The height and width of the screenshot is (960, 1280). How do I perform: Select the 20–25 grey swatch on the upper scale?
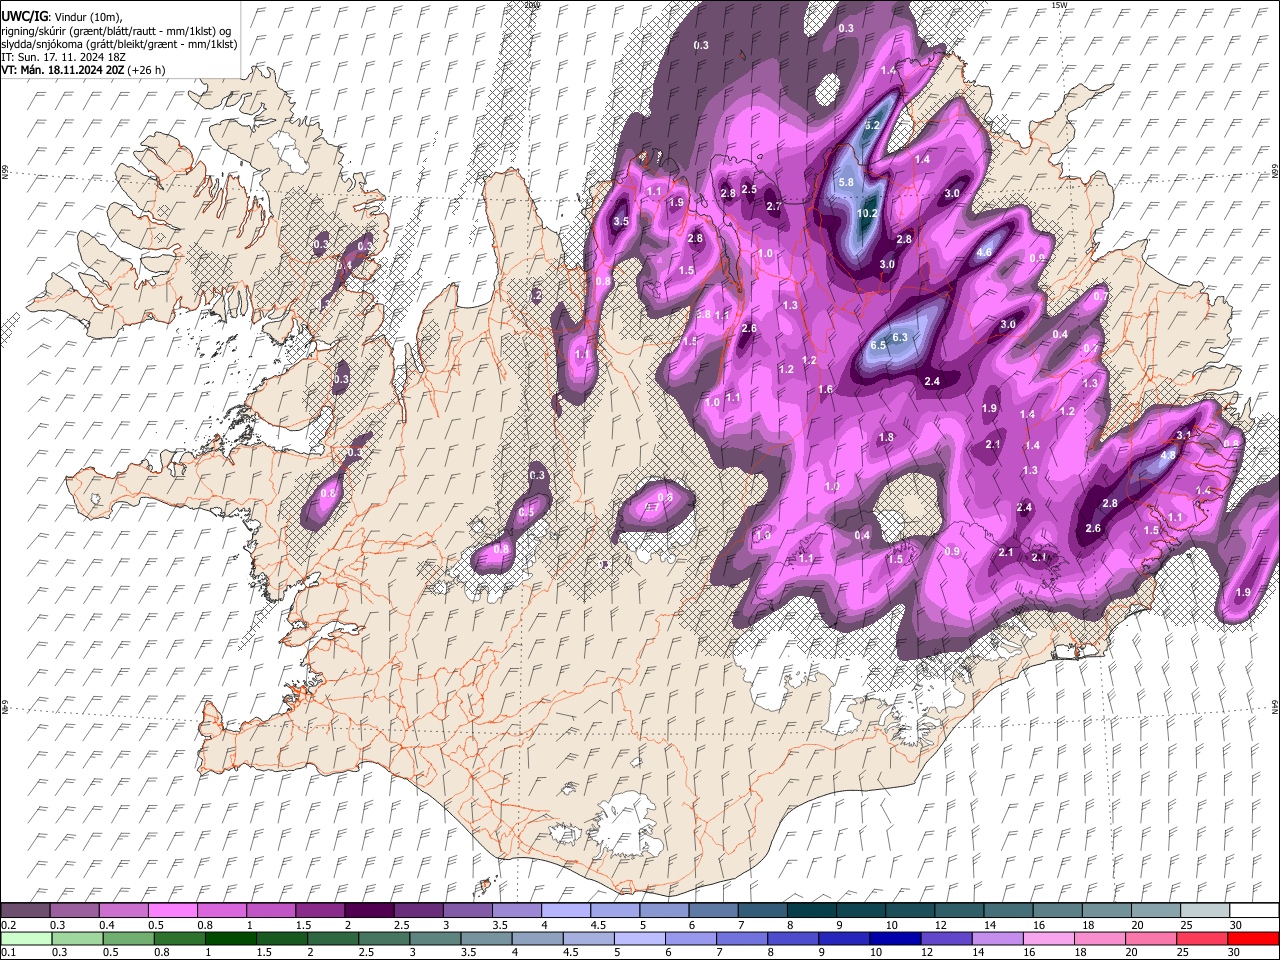(1154, 911)
